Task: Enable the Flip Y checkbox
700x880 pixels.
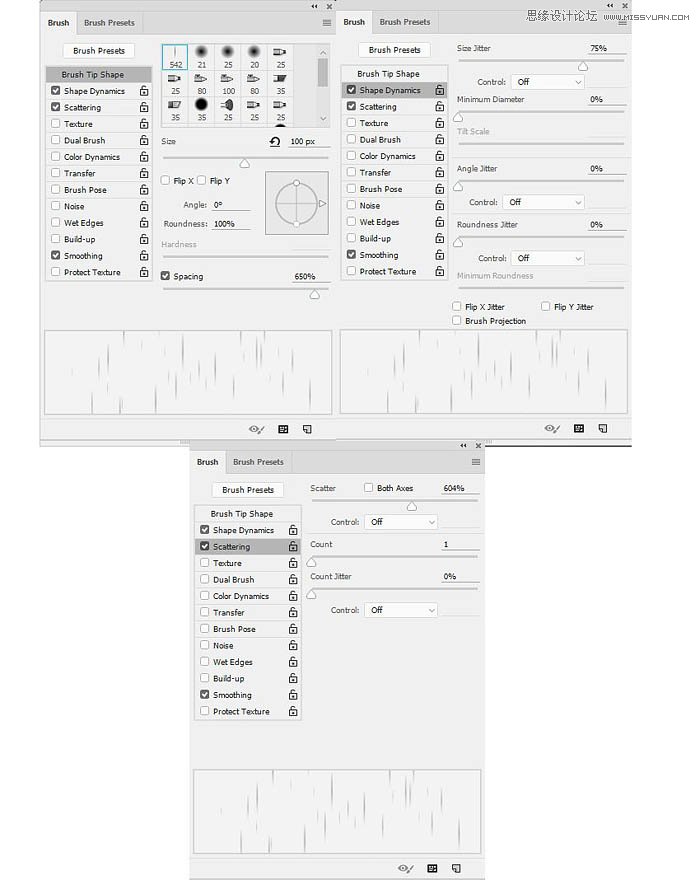Action: pyautogui.click(x=203, y=181)
